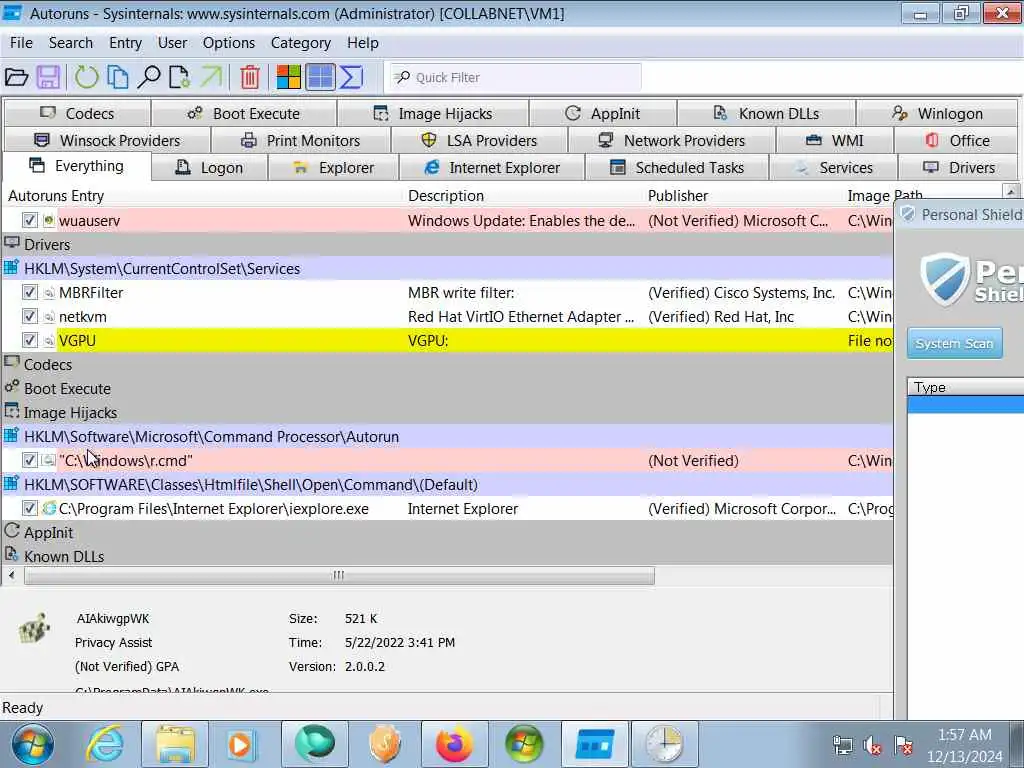Click the horizontal scrollbar left arrow
Screen dimensions: 1024x768
tap(12, 575)
